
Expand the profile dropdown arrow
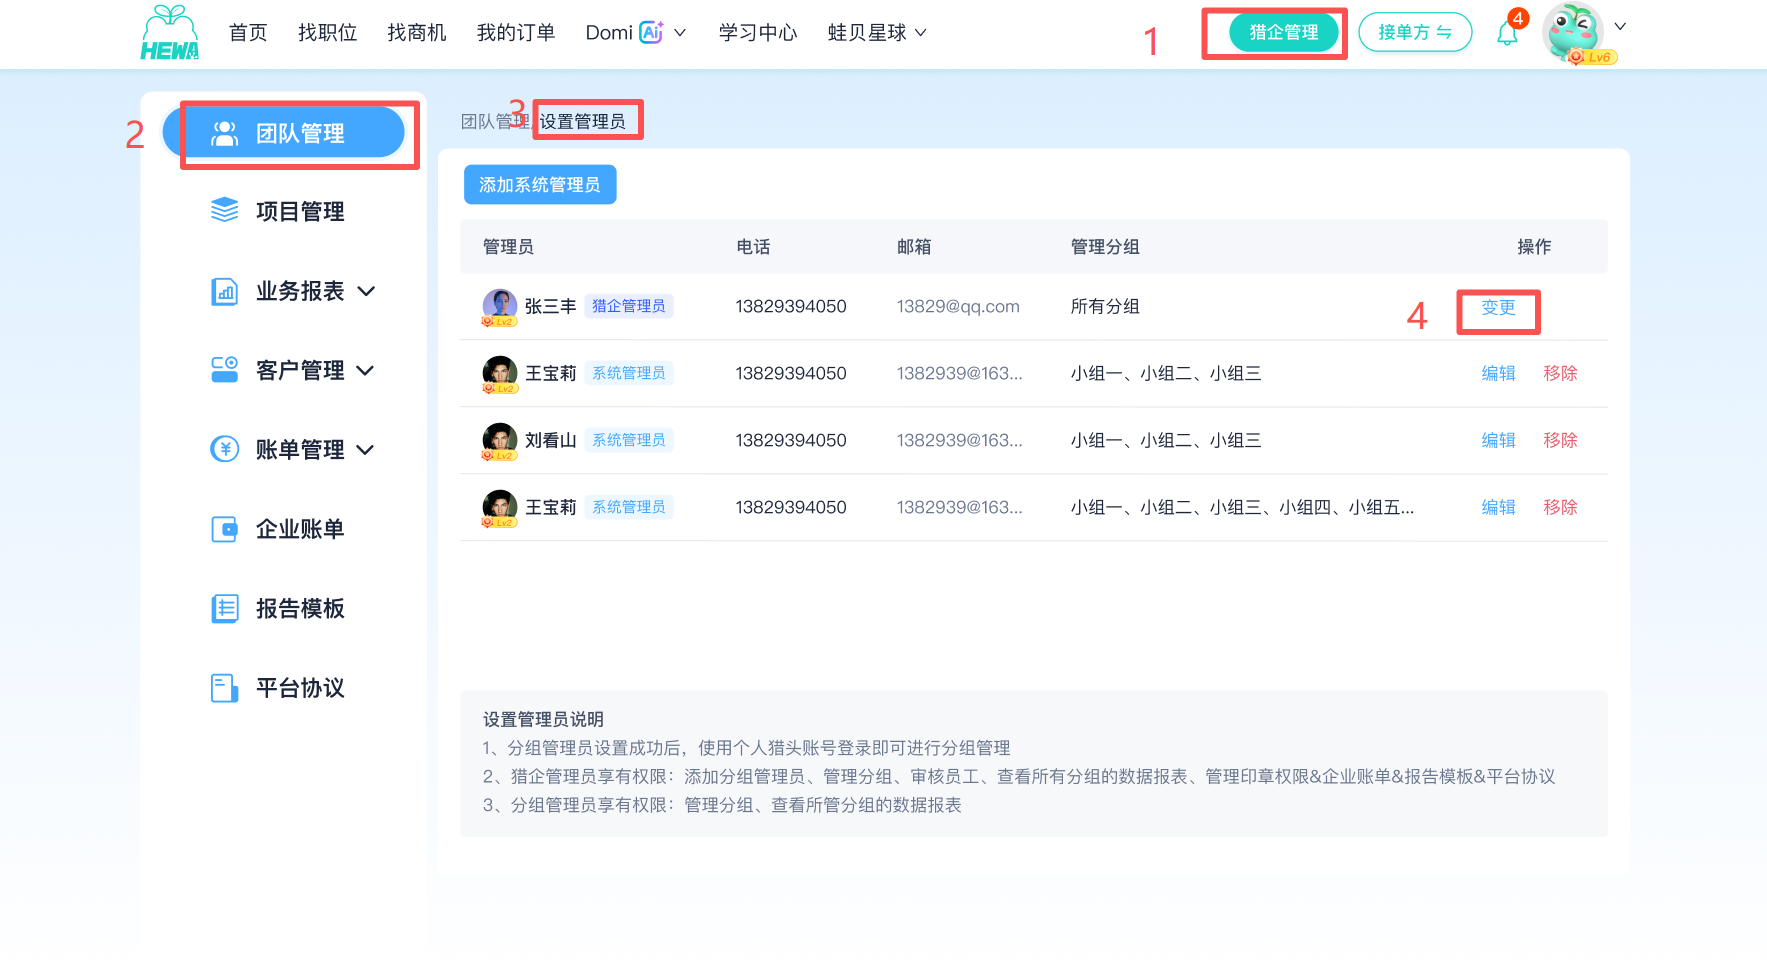pyautogui.click(x=1621, y=27)
